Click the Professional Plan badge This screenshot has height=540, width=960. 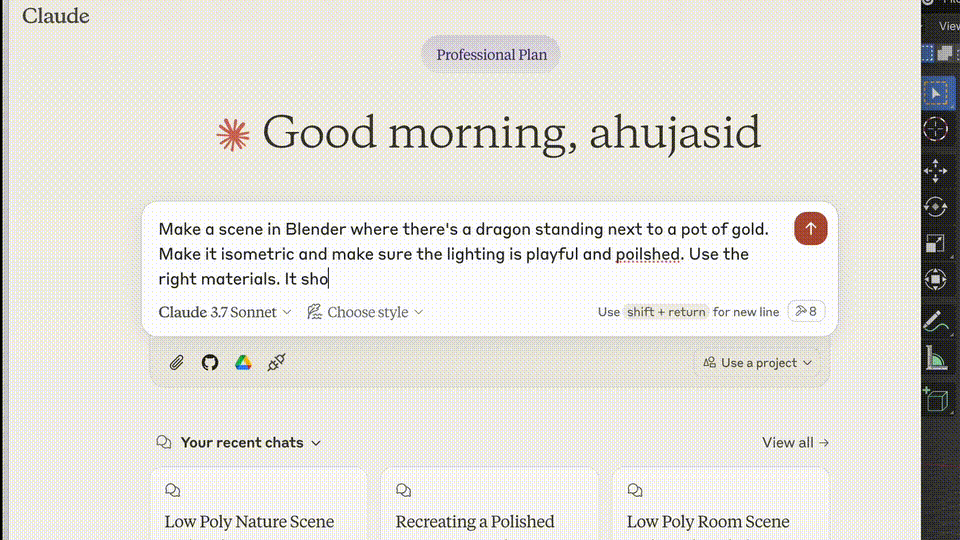[x=491, y=55]
